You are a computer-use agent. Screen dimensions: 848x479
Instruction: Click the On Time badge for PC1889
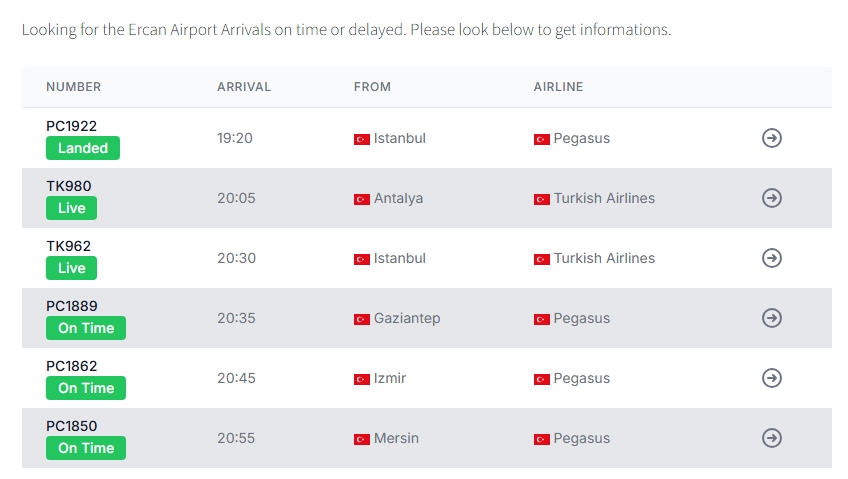[x=86, y=328]
